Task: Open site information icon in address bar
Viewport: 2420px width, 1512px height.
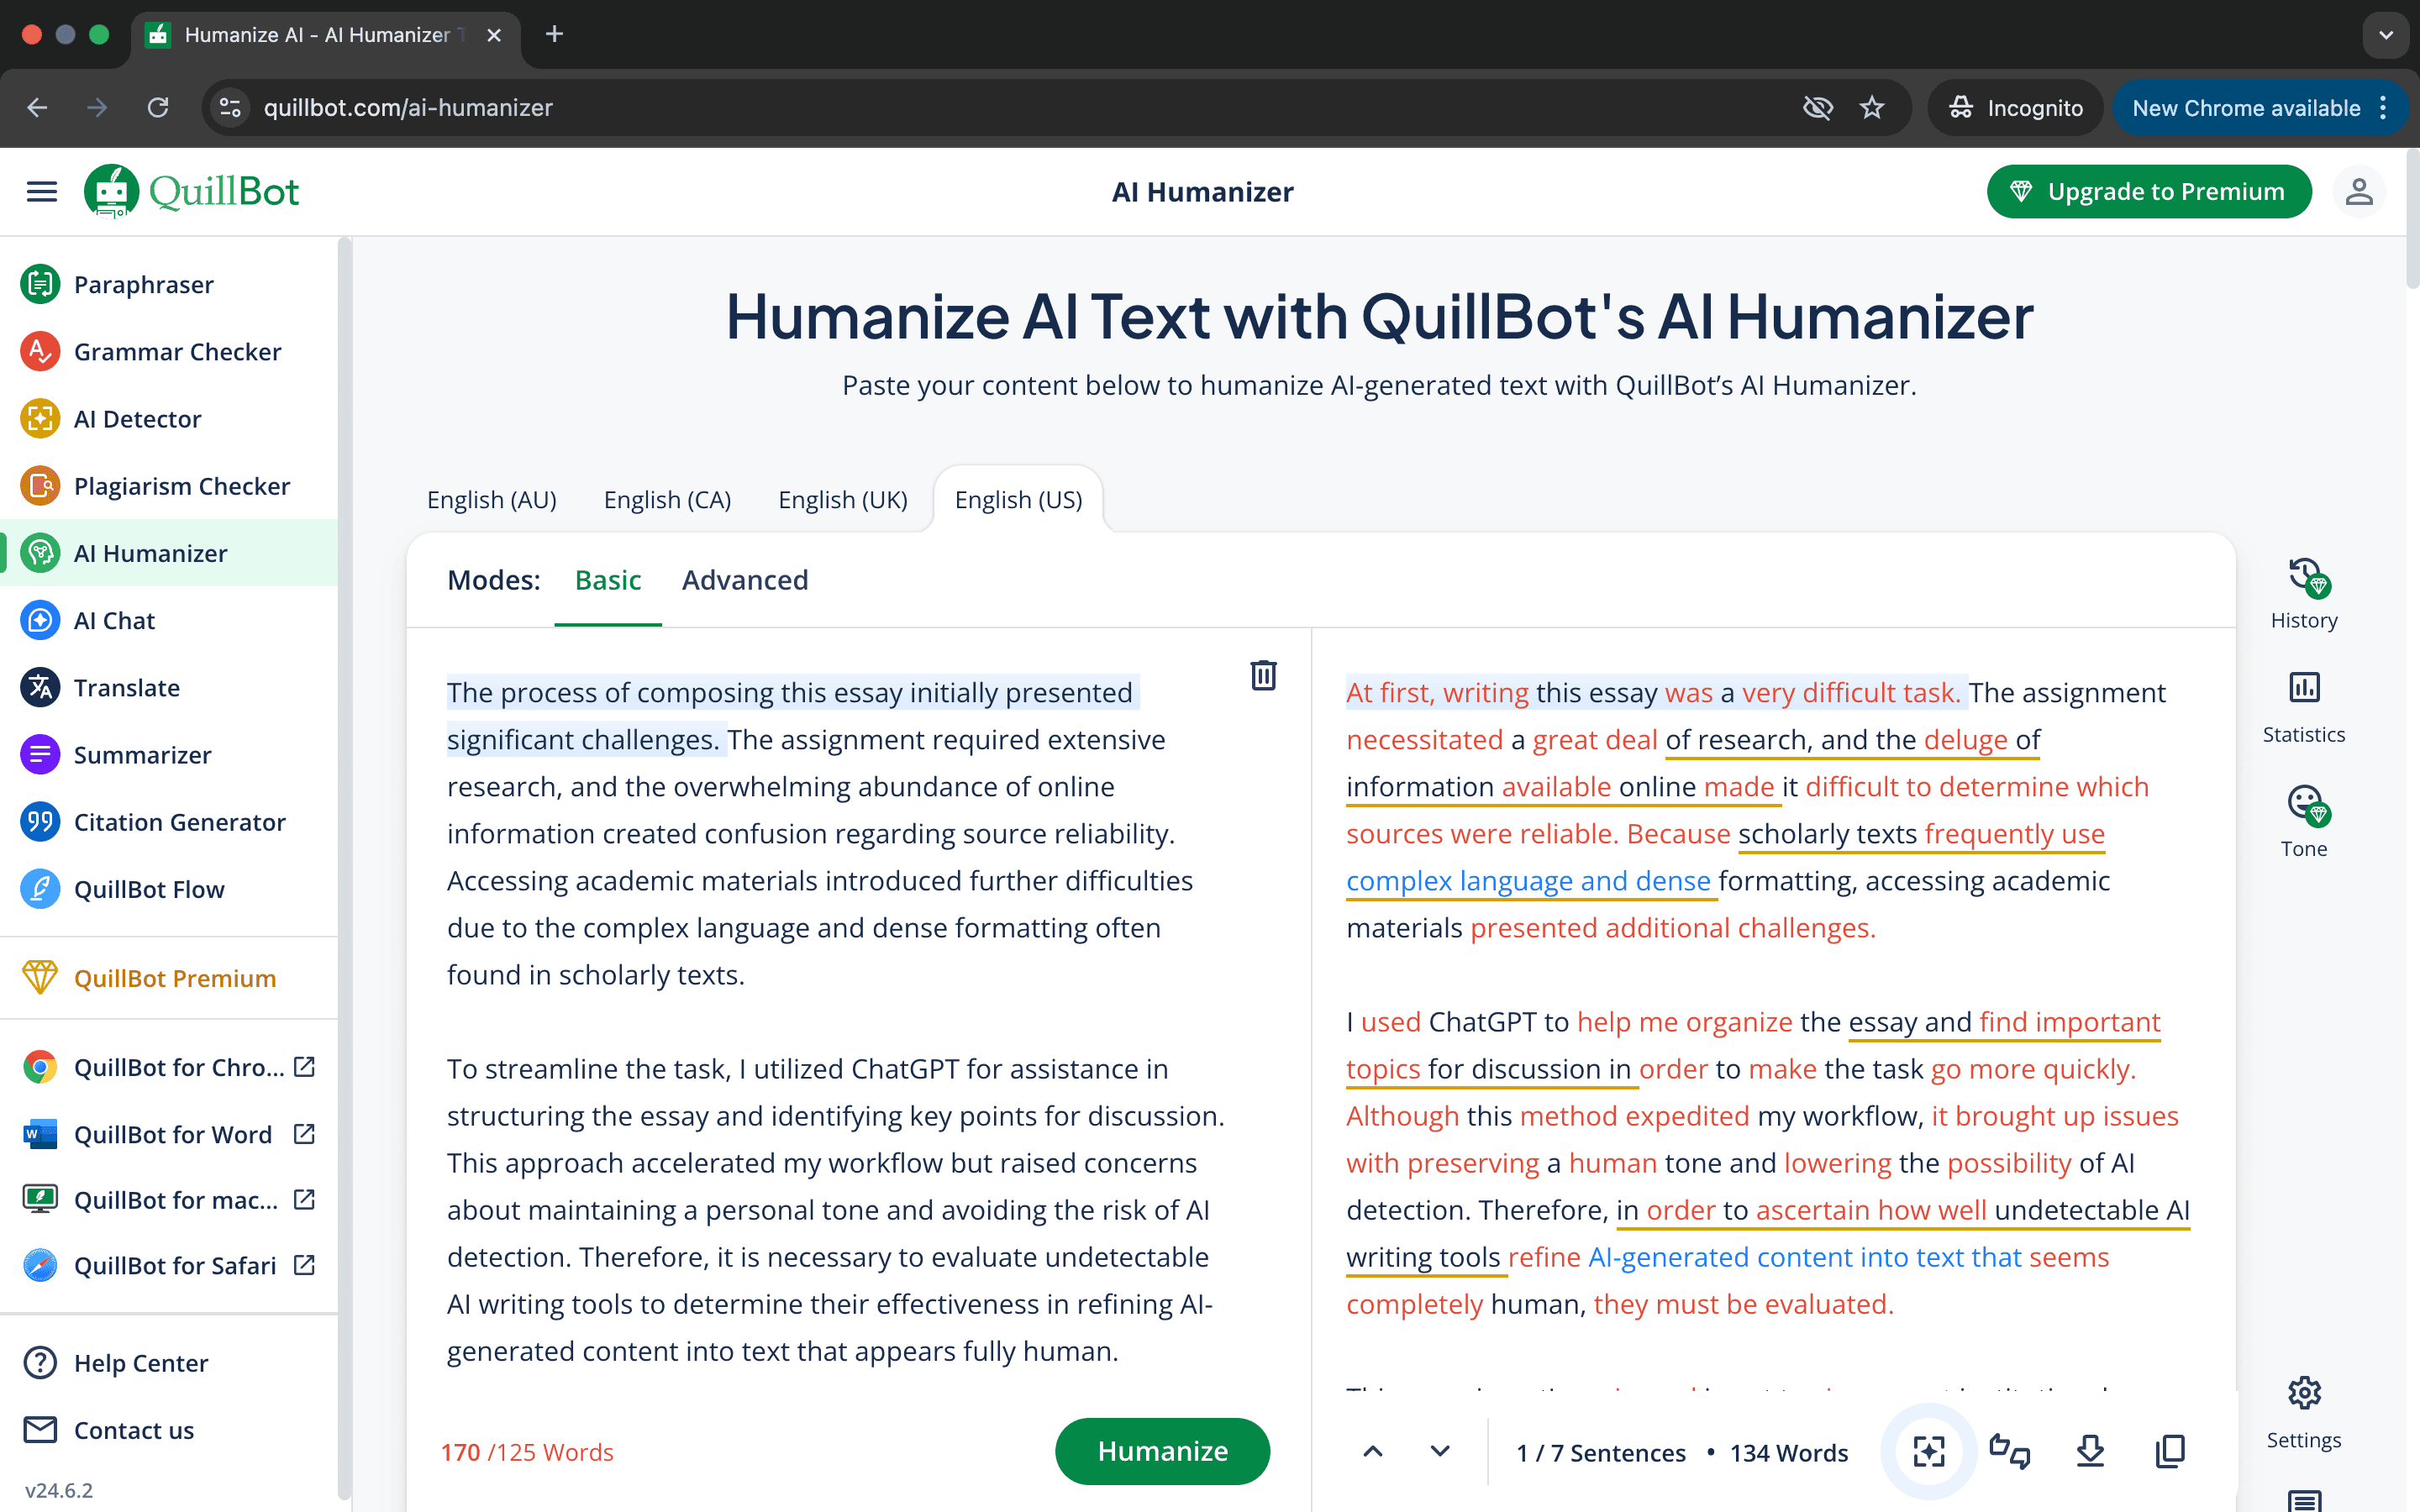Action: [x=230, y=108]
